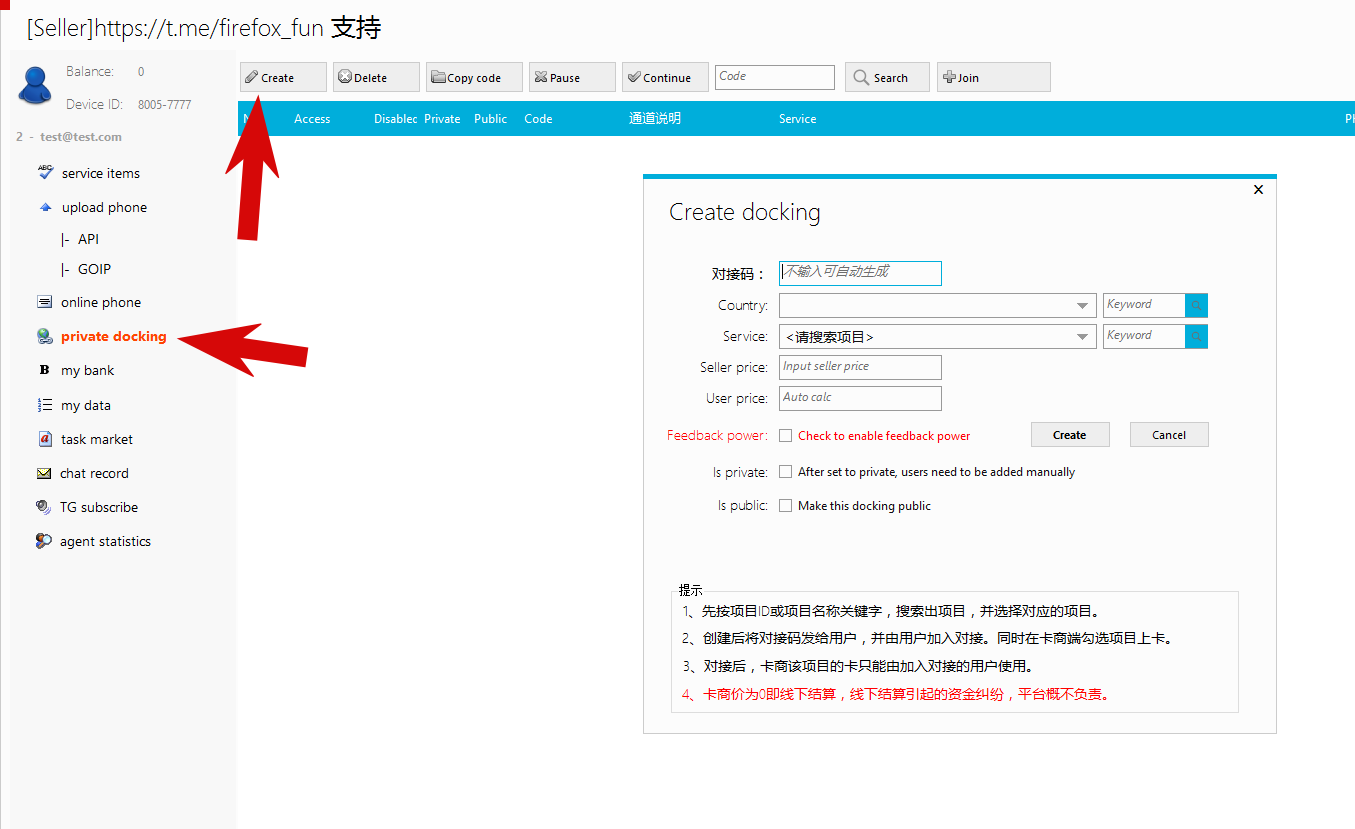This screenshot has height=829, width=1355.
Task: Click the my bank B icon
Action: point(44,370)
